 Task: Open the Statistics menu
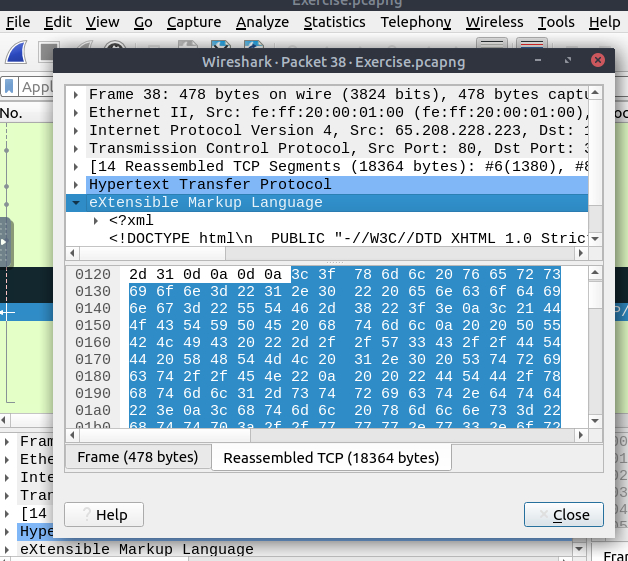coord(334,22)
